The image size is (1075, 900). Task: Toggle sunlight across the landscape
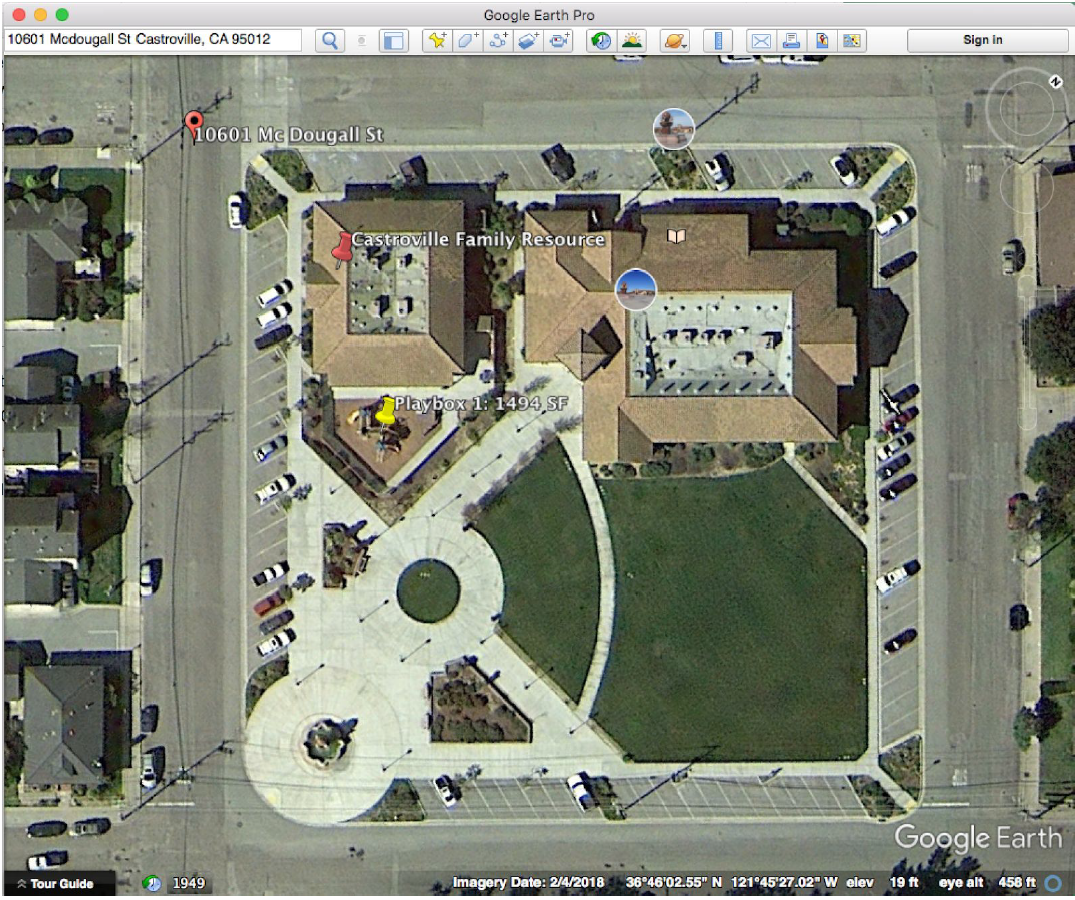tap(632, 41)
